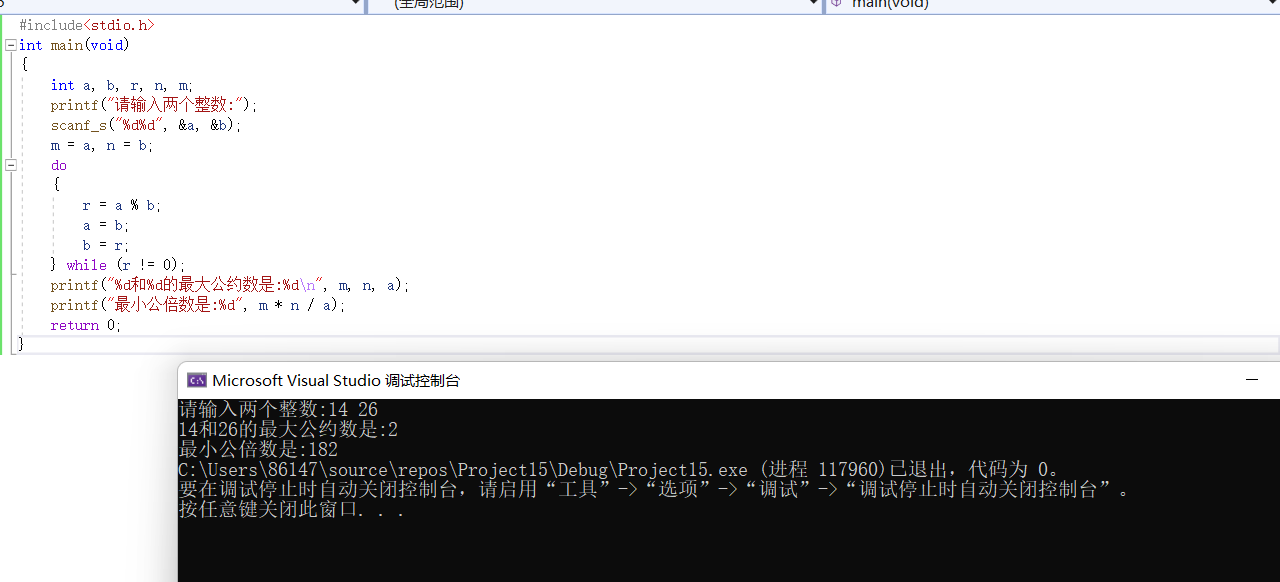
Task: Click the #include<stdio.h> line
Action: tap(87, 25)
